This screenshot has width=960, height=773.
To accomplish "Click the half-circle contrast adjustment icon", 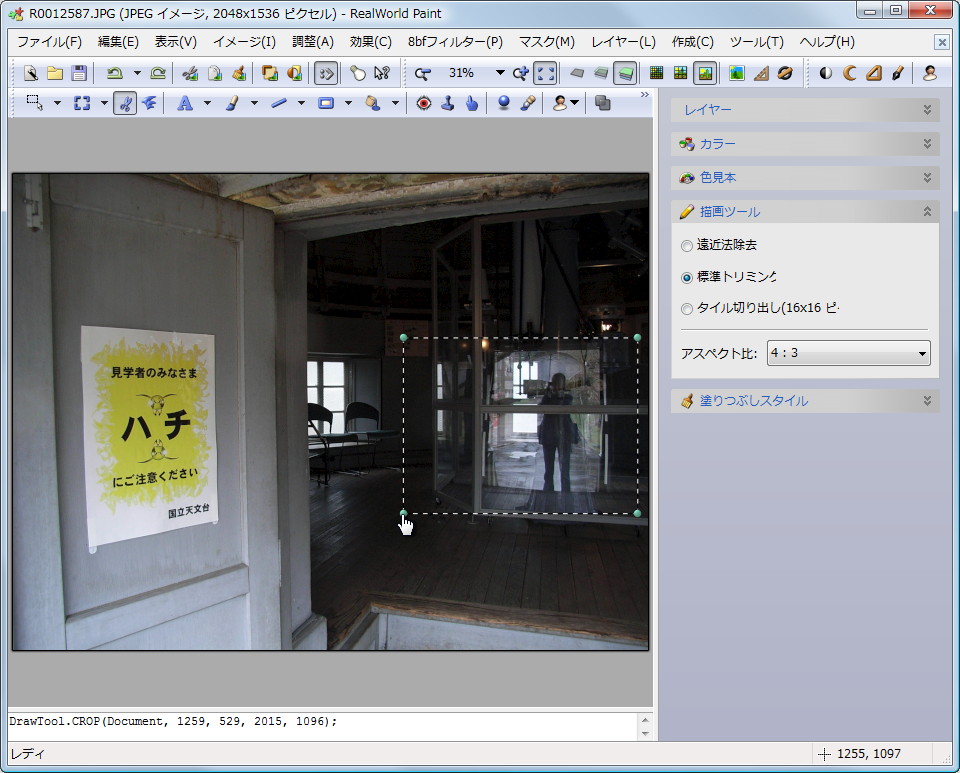I will tap(825, 73).
